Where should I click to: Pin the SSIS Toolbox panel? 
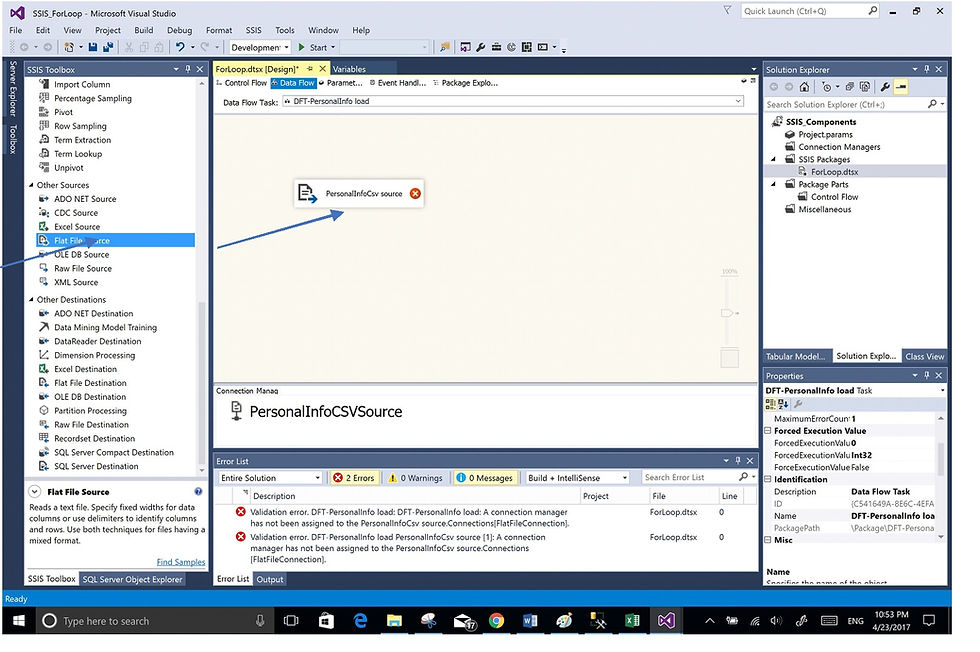click(x=188, y=69)
